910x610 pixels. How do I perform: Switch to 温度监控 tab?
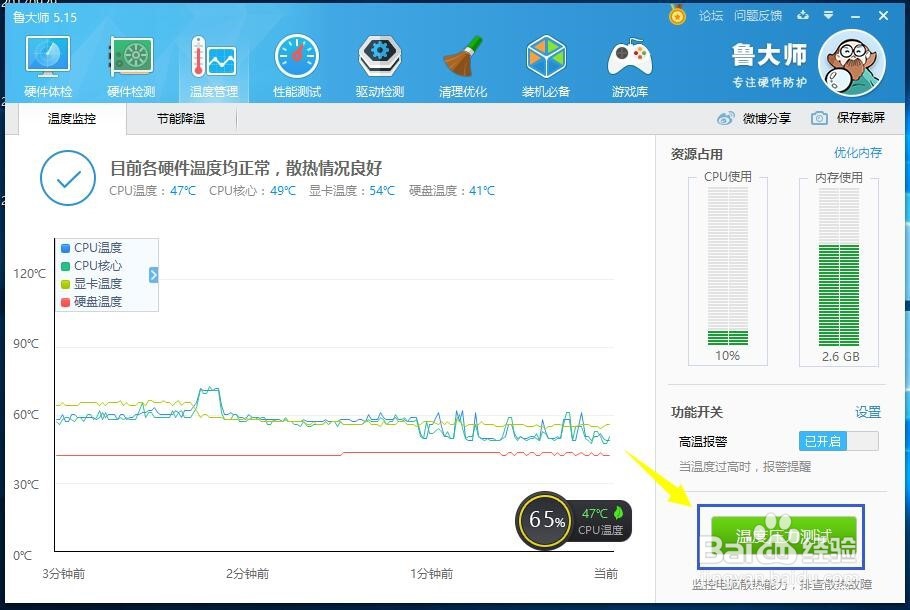click(x=72, y=119)
